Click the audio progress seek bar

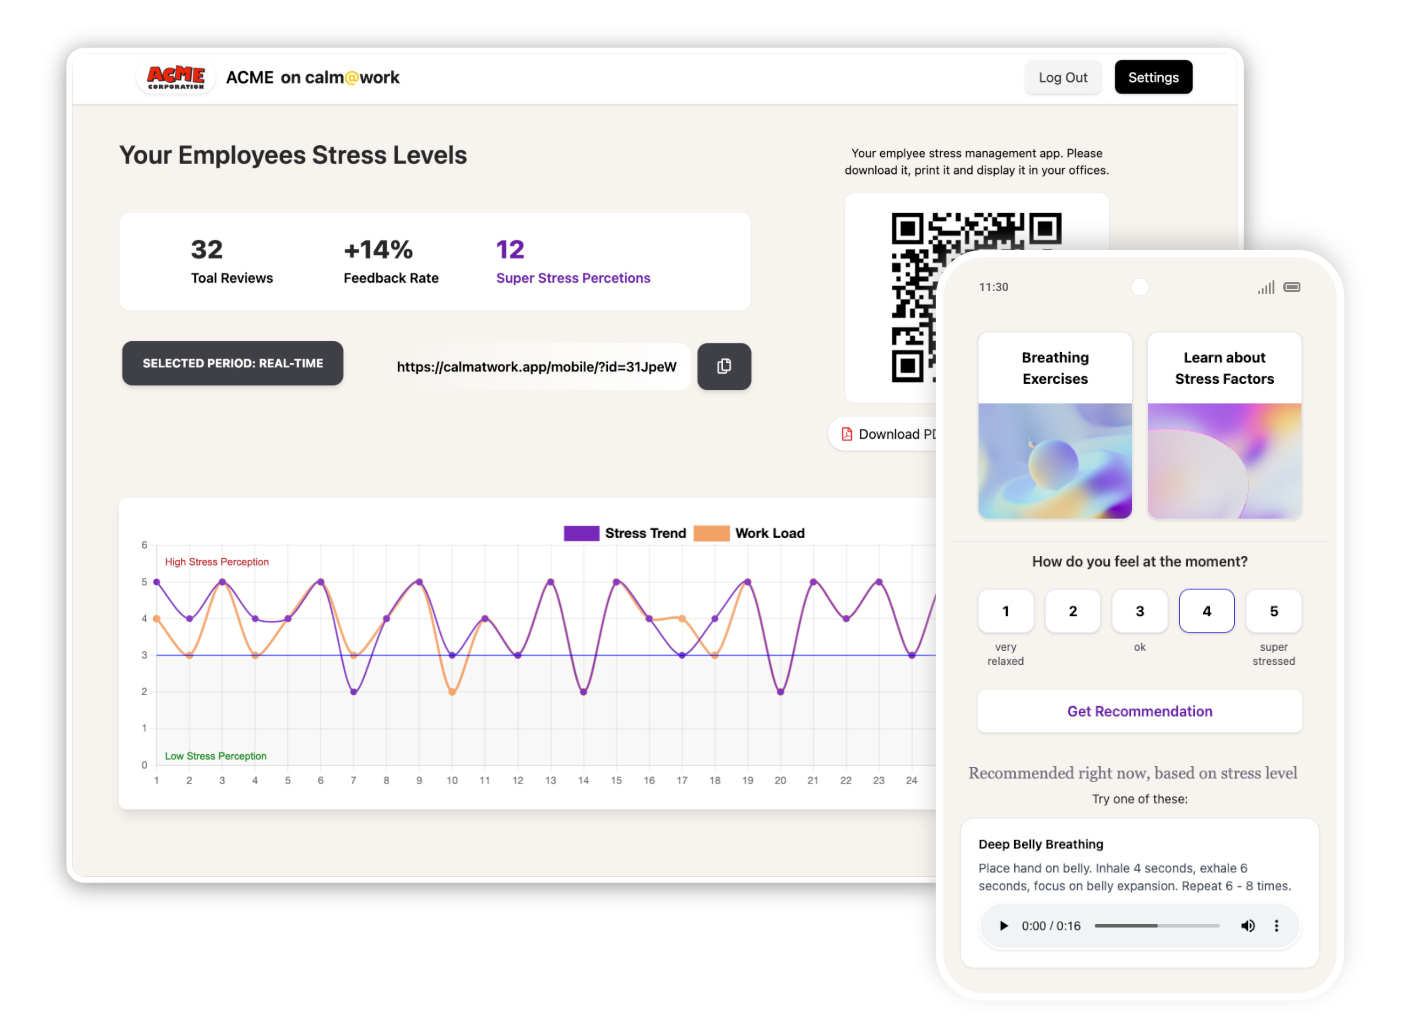1157,926
